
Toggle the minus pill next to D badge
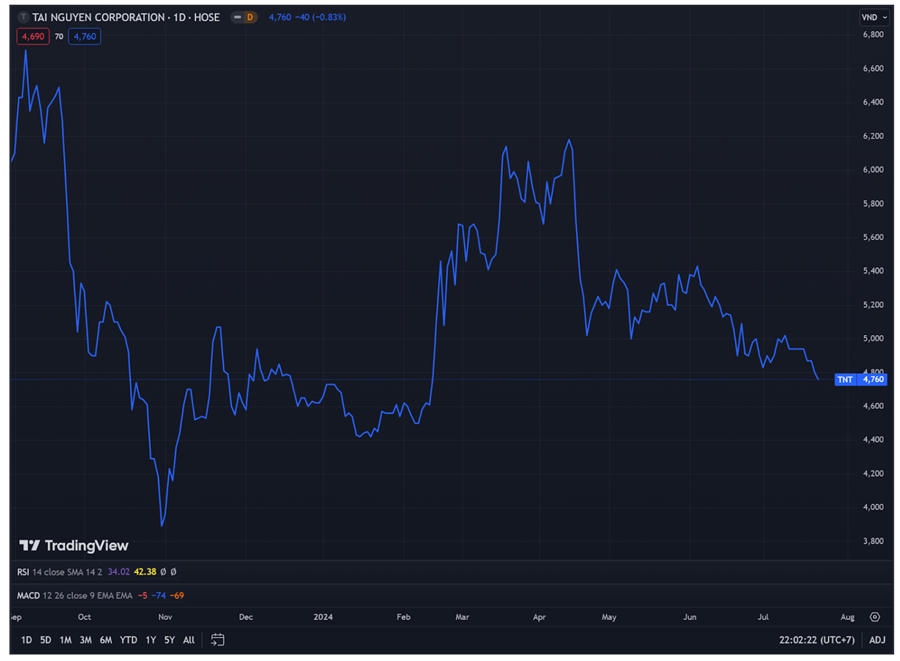237,17
